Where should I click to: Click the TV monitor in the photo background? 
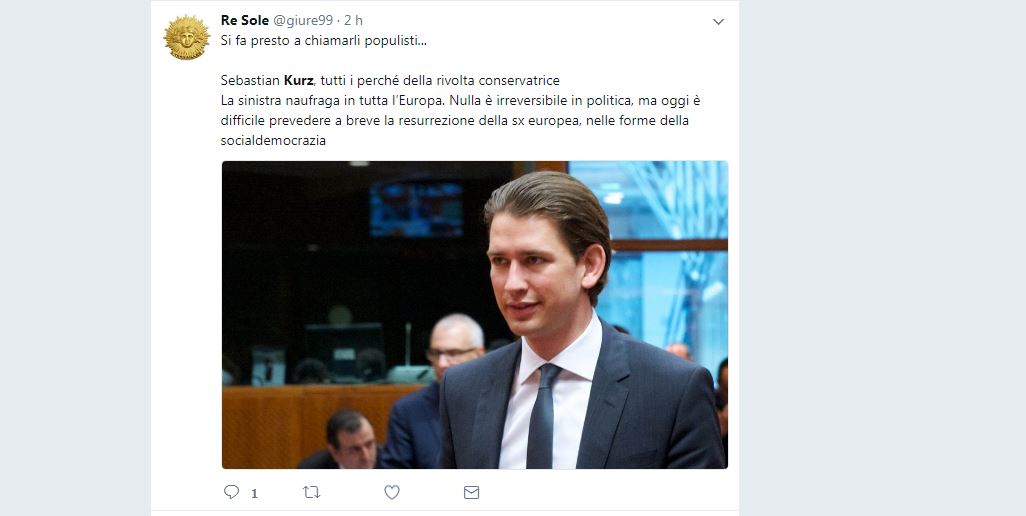416,208
